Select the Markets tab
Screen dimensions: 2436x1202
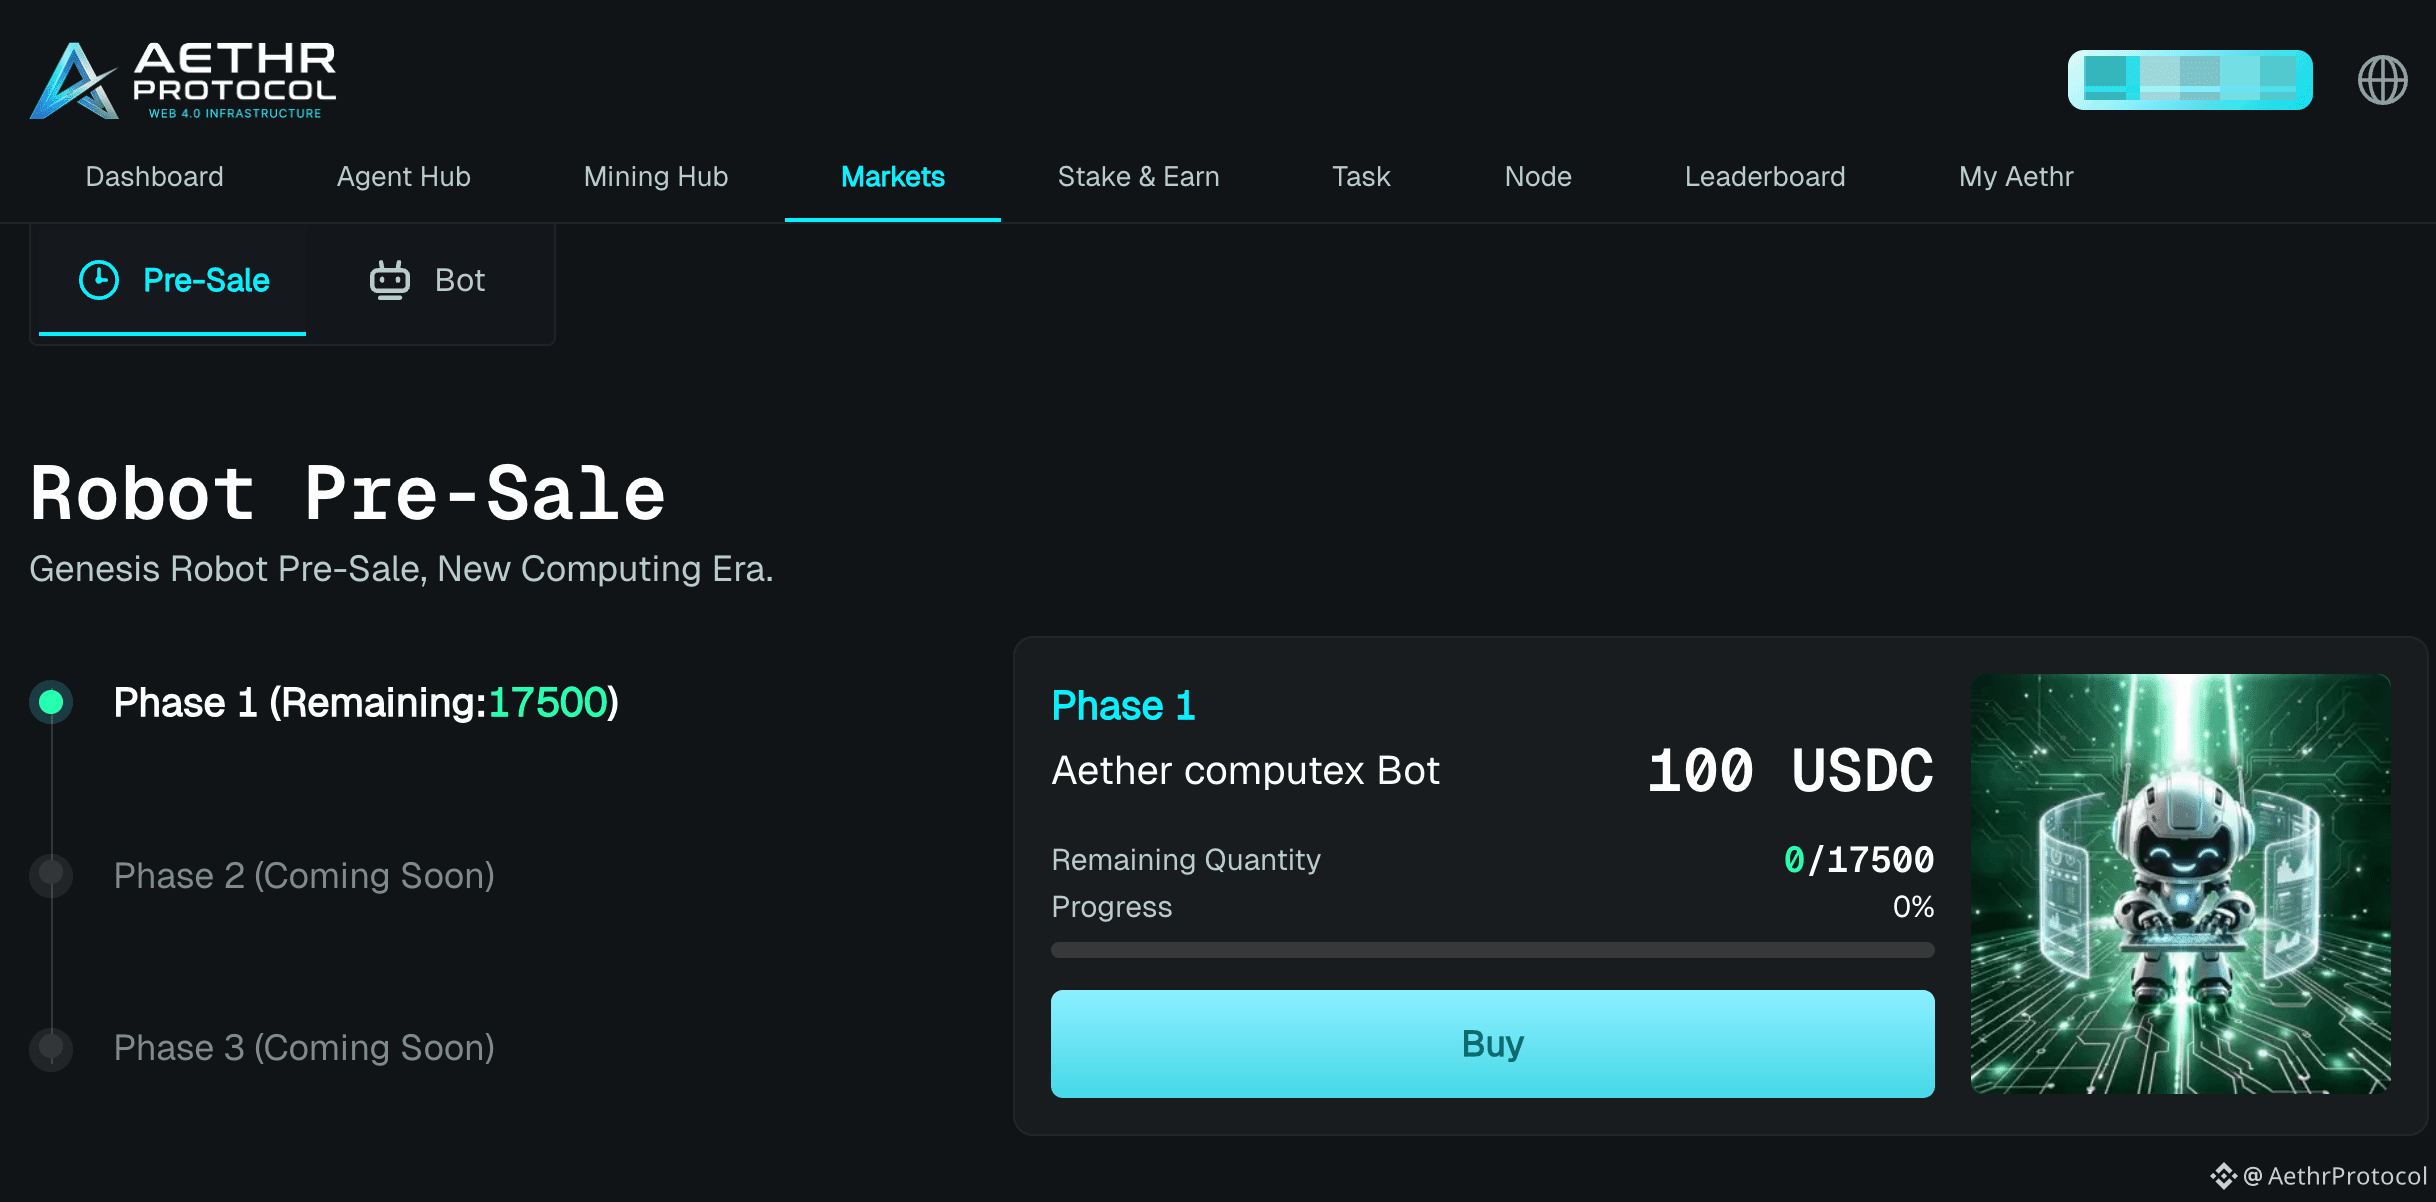pyautogui.click(x=893, y=177)
